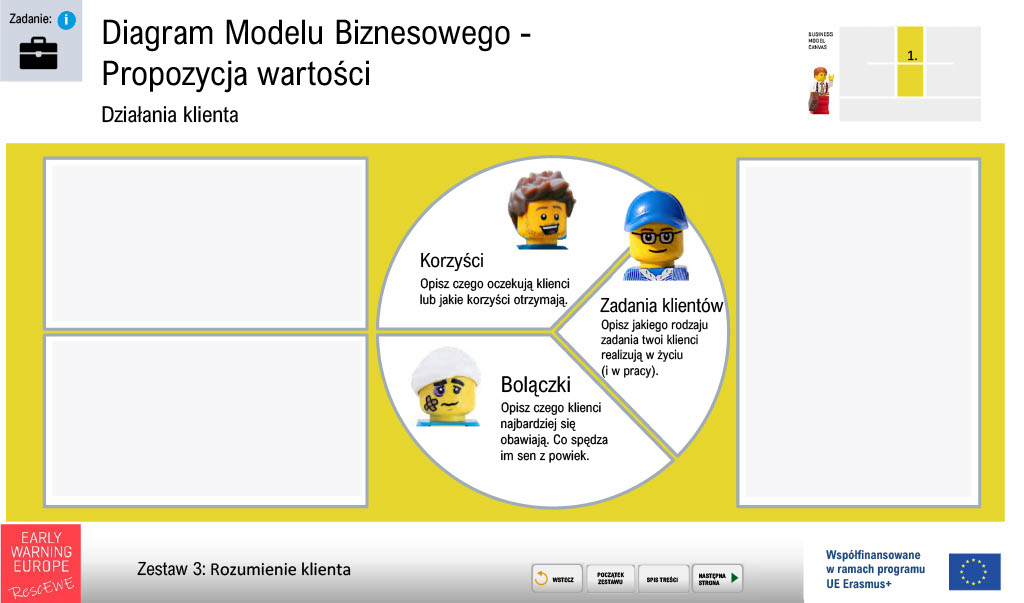
Task: Click the 'Diagram Modelu Biznesowego' title
Action: click(306, 33)
